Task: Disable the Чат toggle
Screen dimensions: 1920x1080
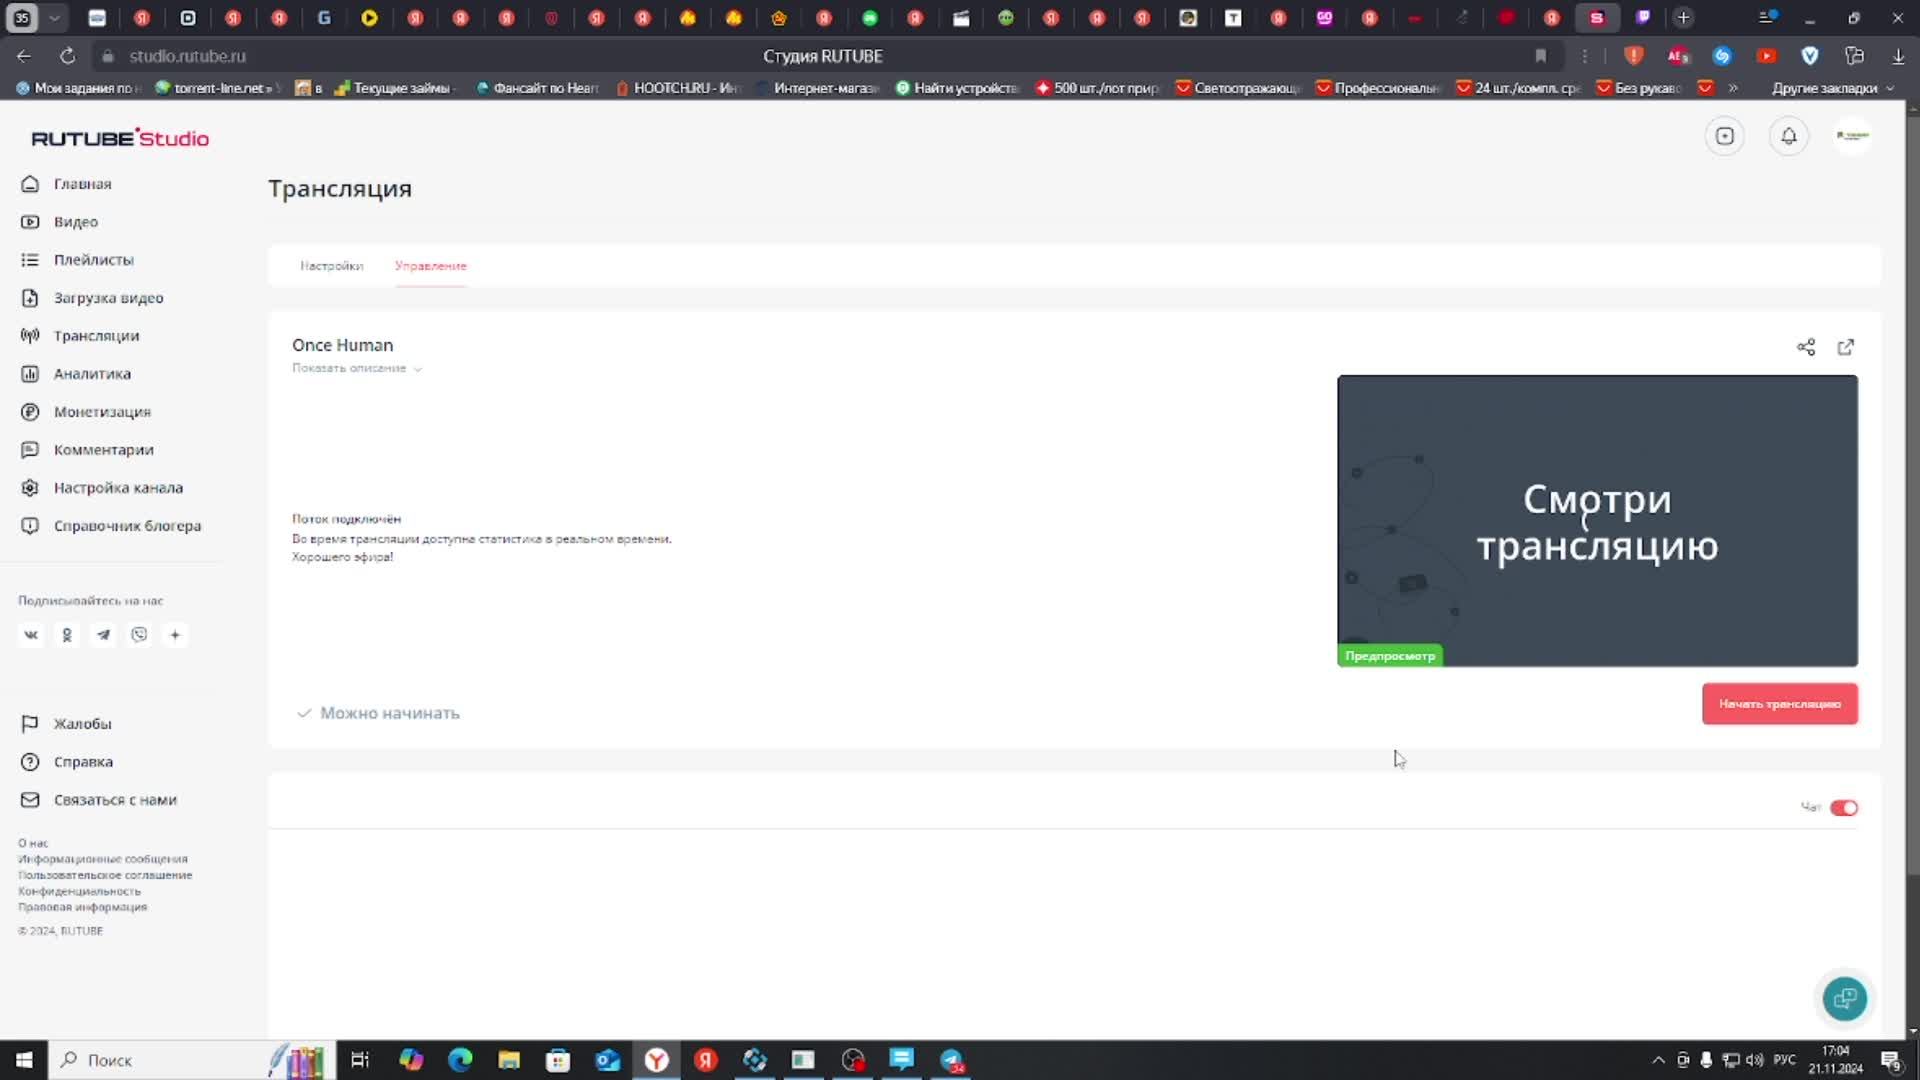Action: (x=1843, y=808)
